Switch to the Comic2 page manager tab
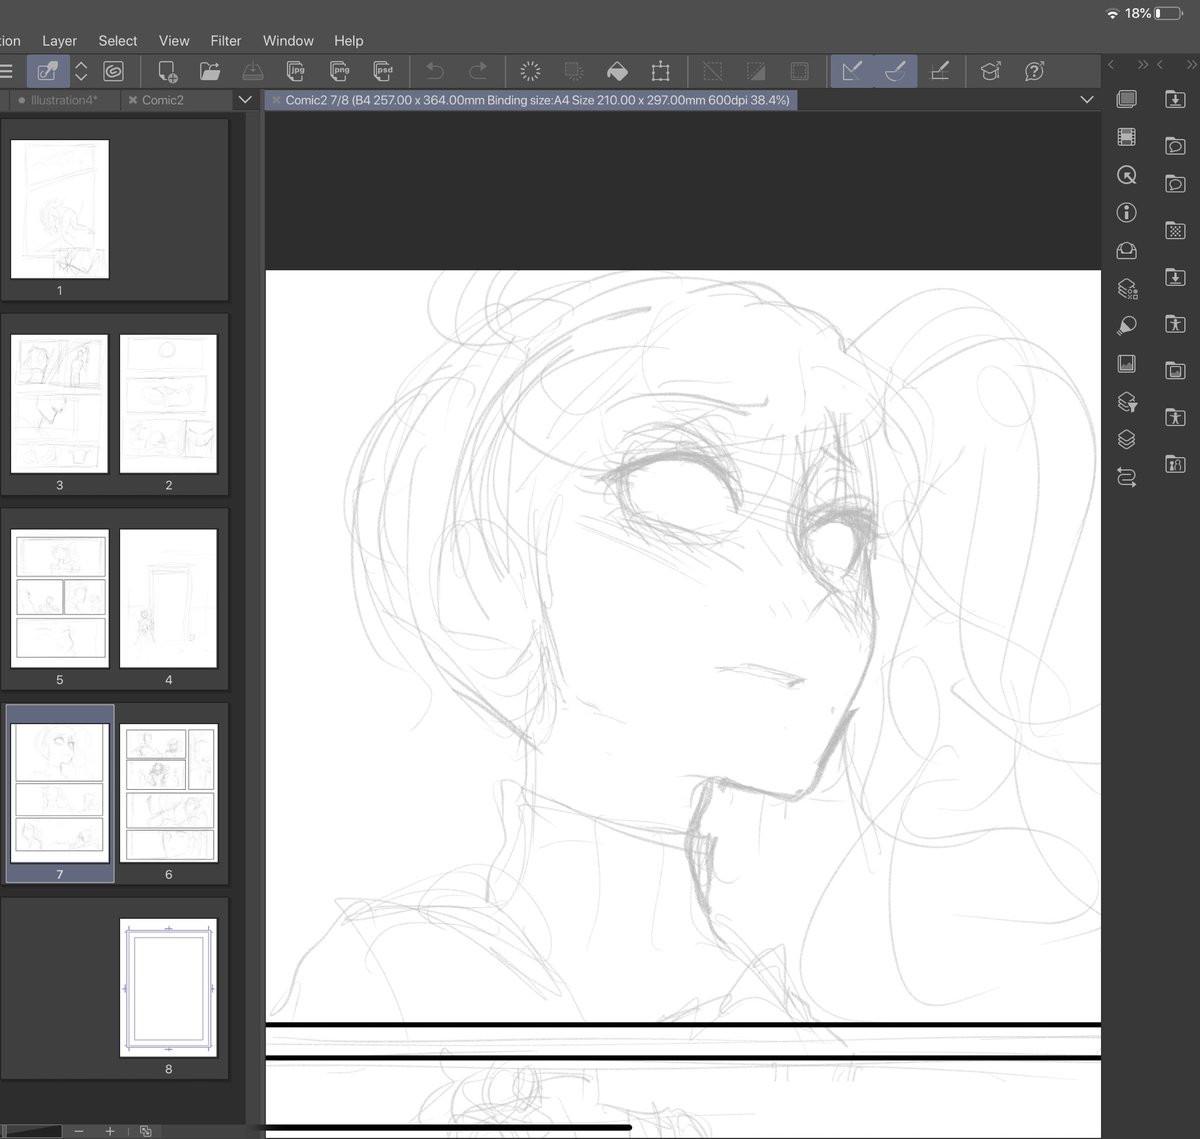1200x1139 pixels. [x=163, y=100]
